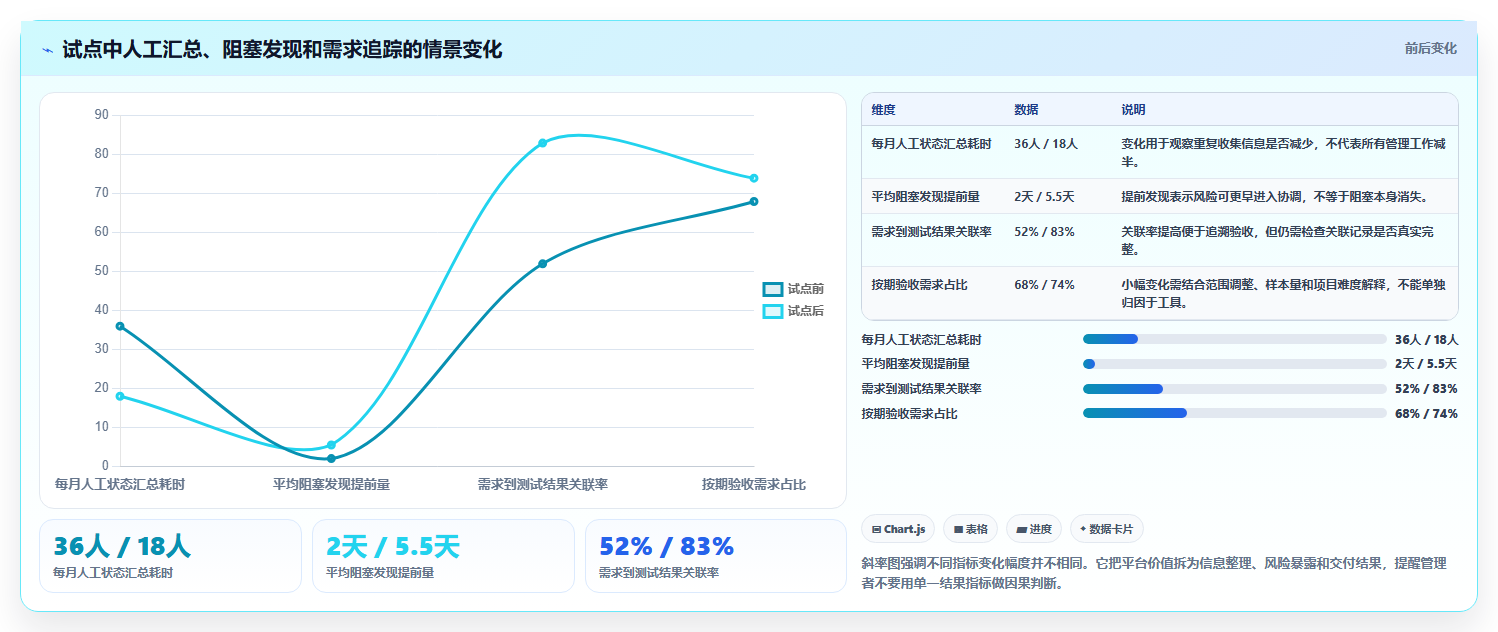Click the 68% / 74% value beside its progress bar
The height and width of the screenshot is (632, 1498).
pyautogui.click(x=1426, y=414)
